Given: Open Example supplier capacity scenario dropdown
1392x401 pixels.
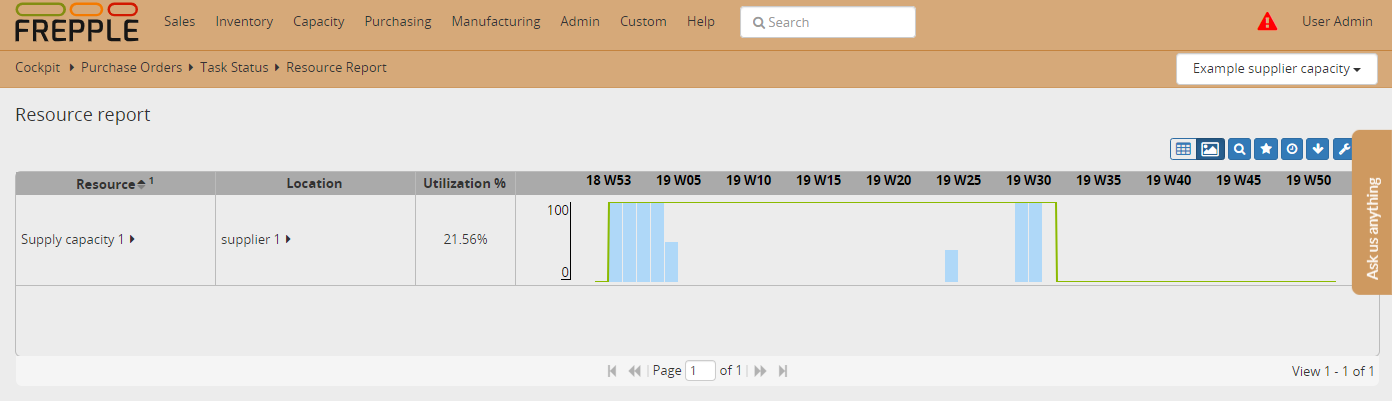Looking at the screenshot, I should pos(1277,69).
